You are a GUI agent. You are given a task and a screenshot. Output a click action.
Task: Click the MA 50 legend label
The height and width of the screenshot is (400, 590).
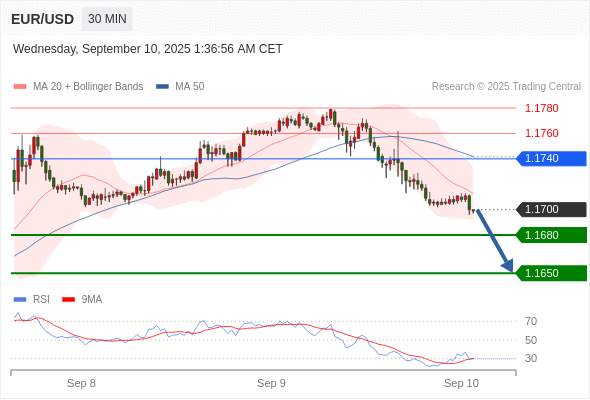pos(190,86)
